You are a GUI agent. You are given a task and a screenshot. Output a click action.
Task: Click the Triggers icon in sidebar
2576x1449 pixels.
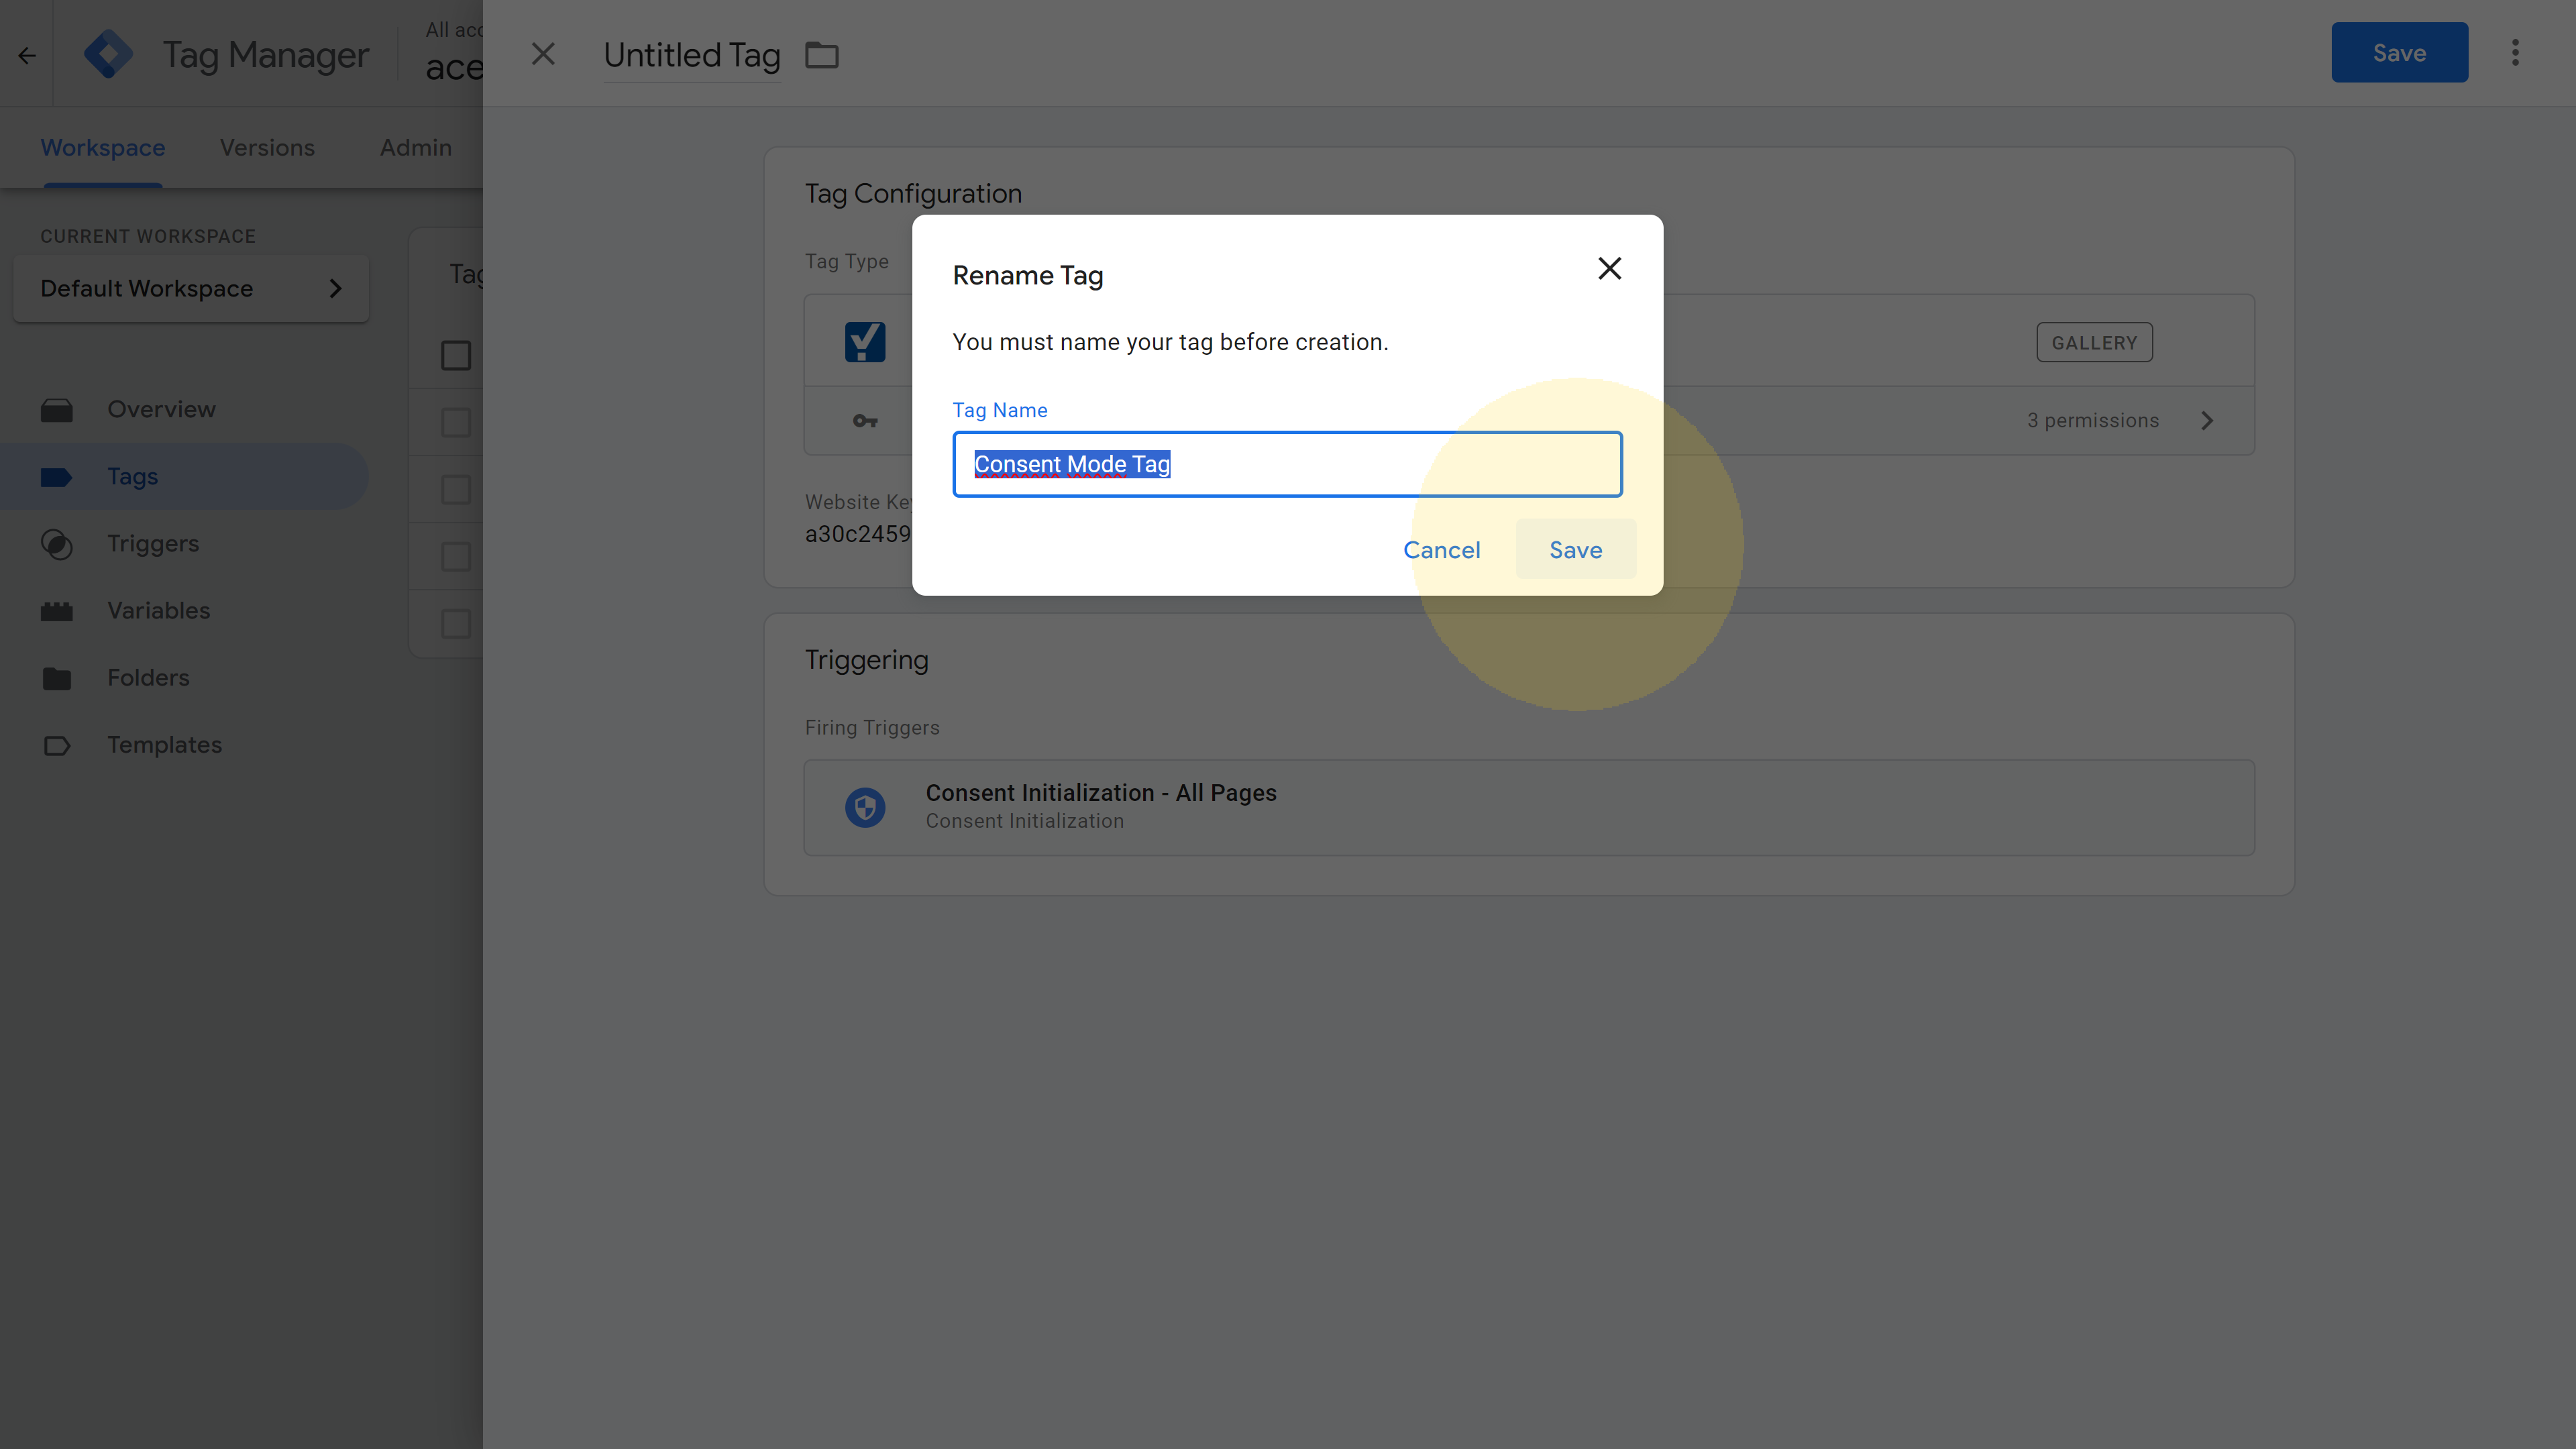click(57, 544)
